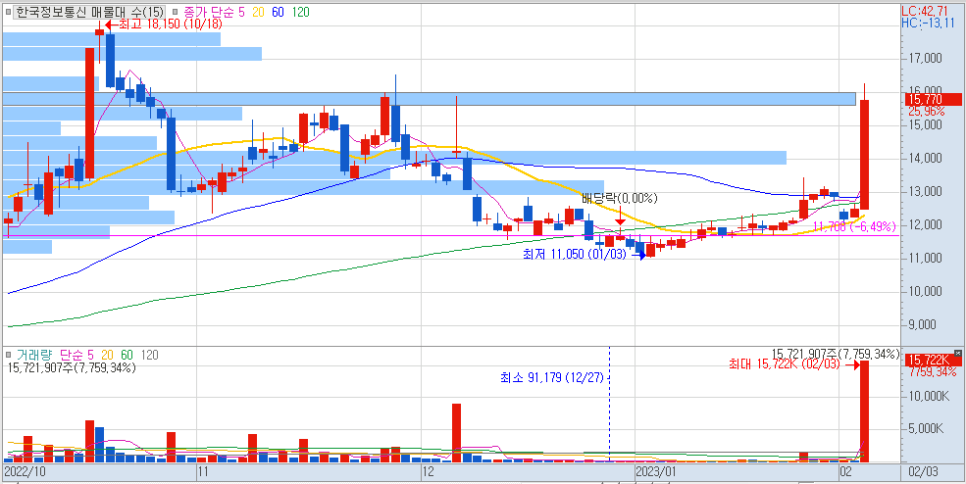Click the green 60 in the volume legend

click(x=127, y=355)
